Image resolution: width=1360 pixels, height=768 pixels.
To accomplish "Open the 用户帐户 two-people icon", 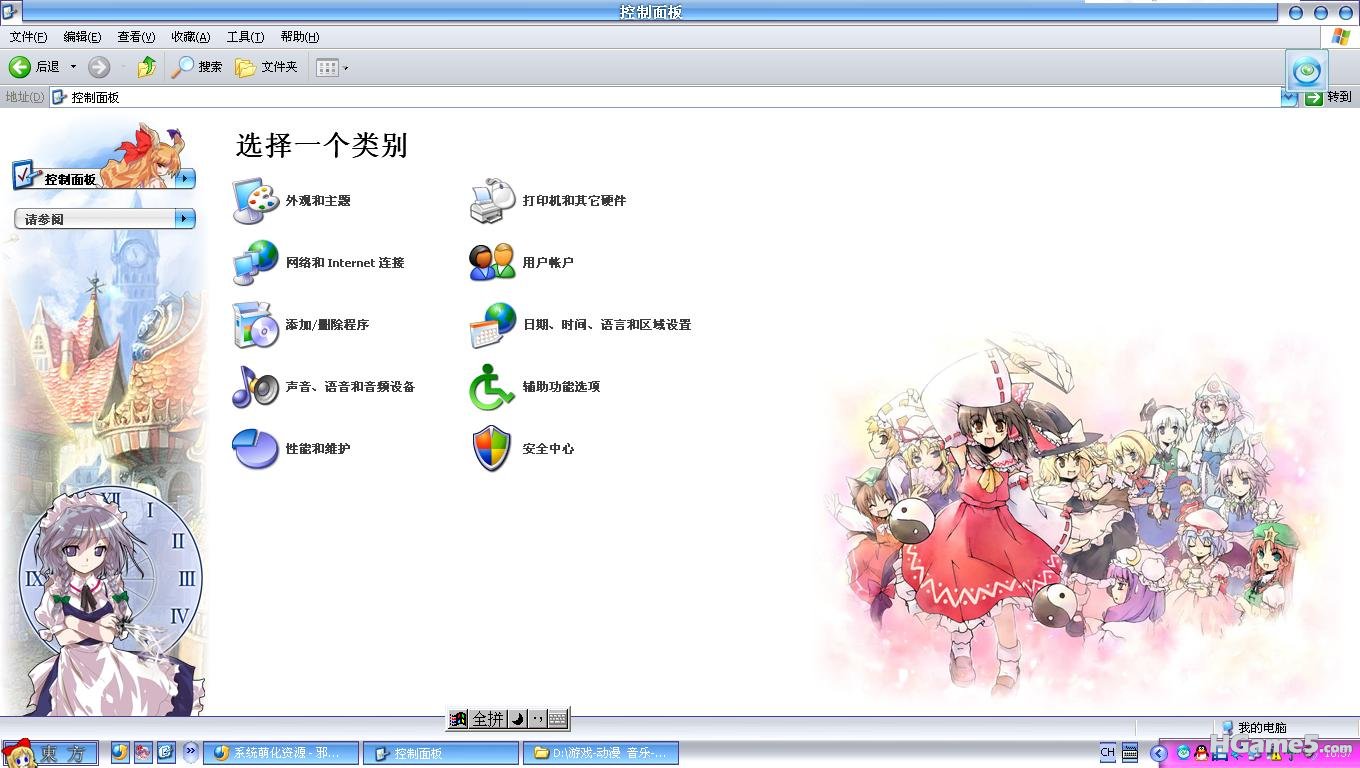I will click(493, 263).
